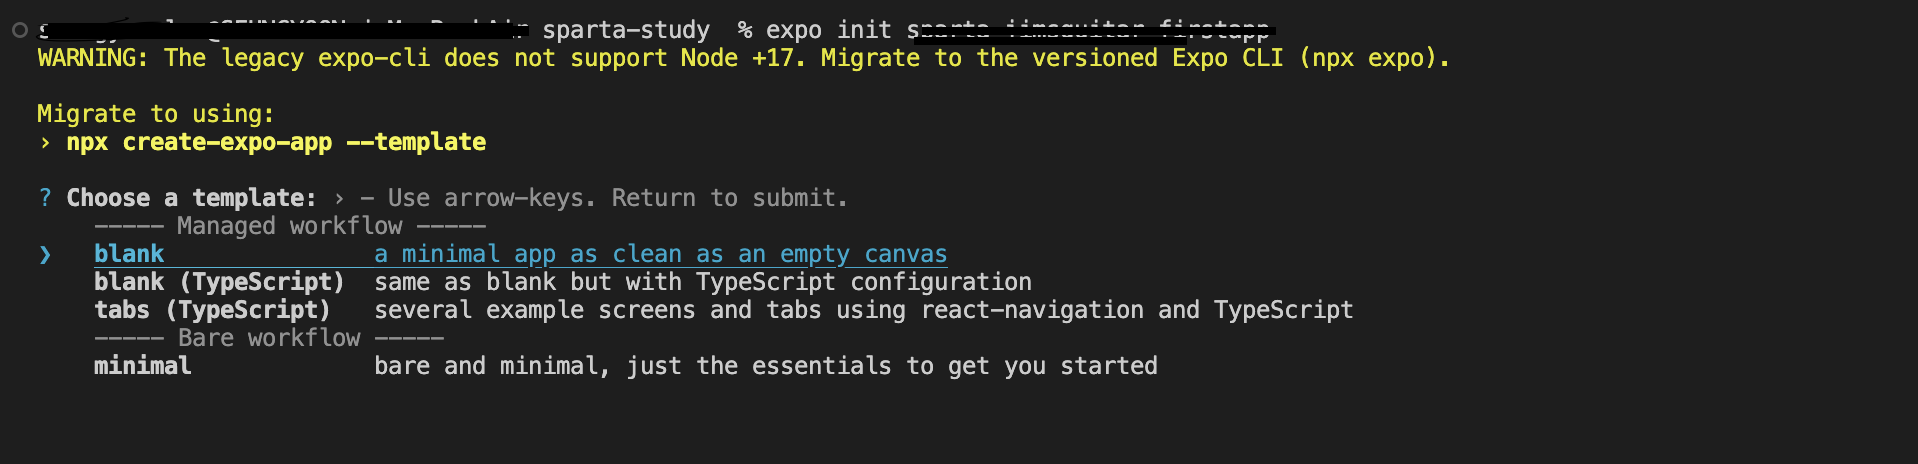The height and width of the screenshot is (464, 1918).
Task: Click the blue selection pointer beside blank
Action: [45, 255]
